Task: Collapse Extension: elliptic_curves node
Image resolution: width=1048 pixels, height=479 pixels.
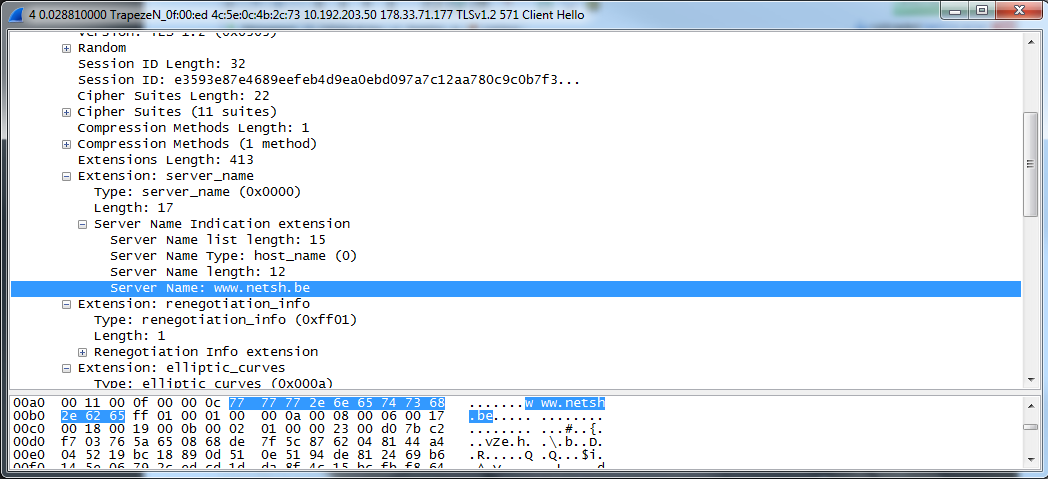Action: tap(66, 368)
